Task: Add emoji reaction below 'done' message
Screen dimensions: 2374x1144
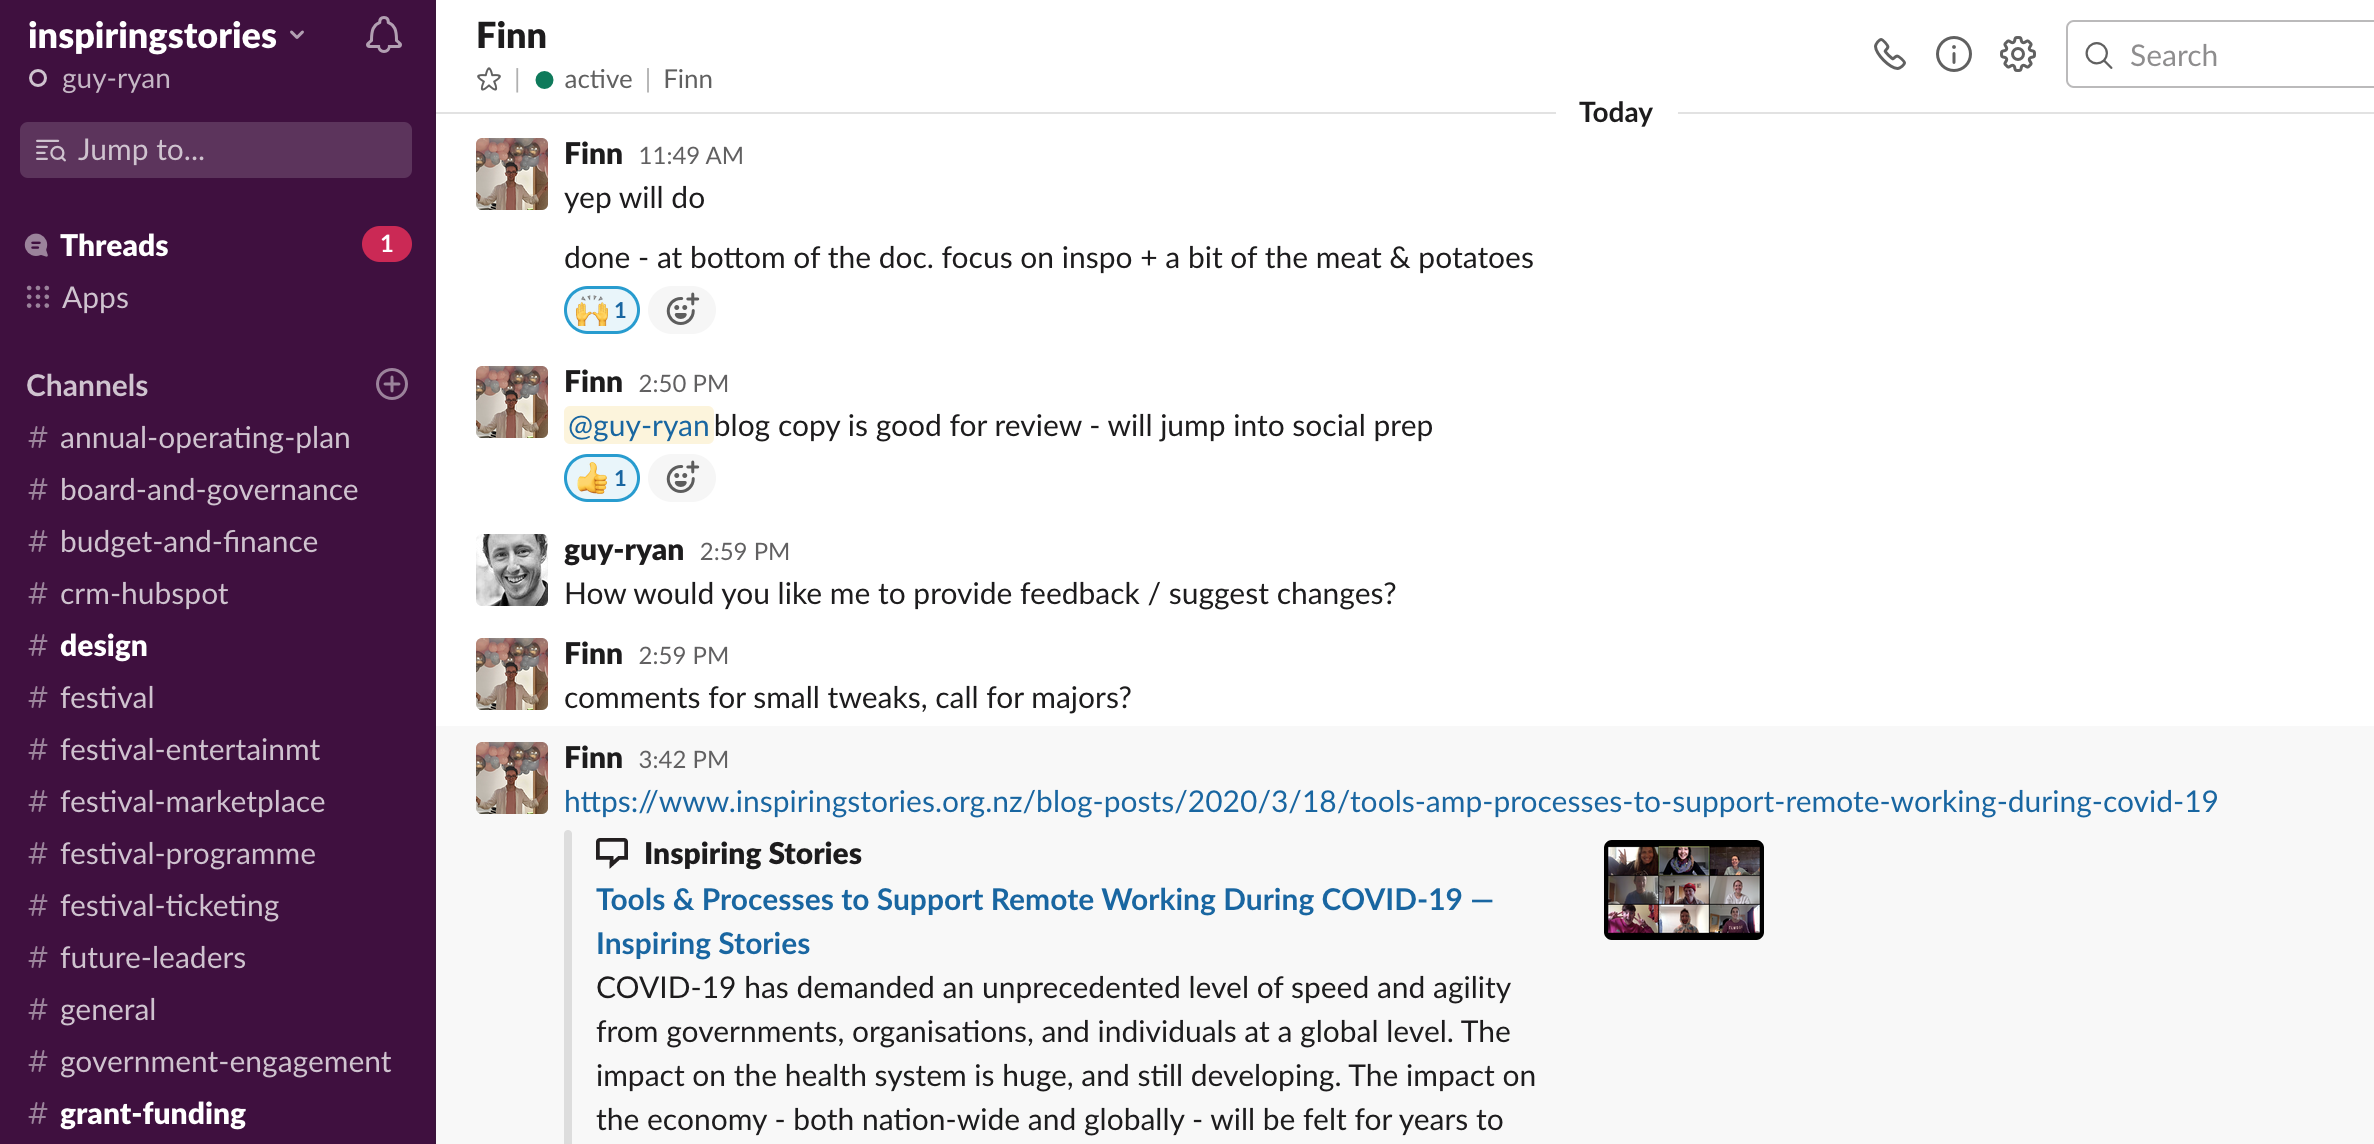Action: (x=682, y=310)
